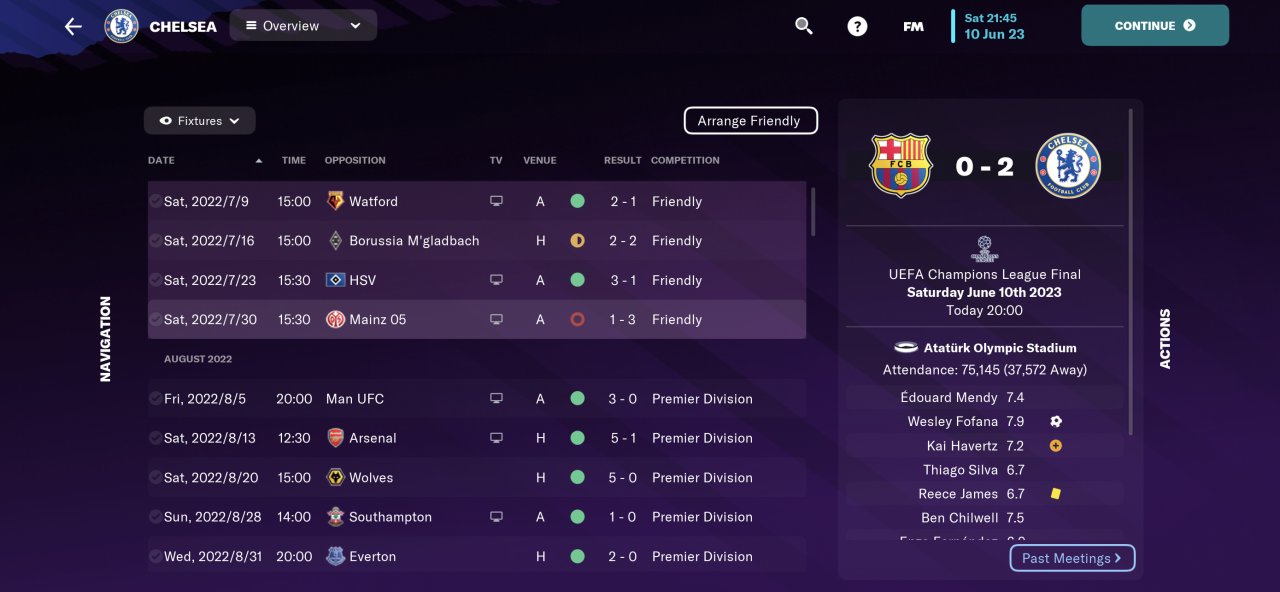Toggle the check circle beside Watford fixture
The height and width of the screenshot is (592, 1280).
155,201
